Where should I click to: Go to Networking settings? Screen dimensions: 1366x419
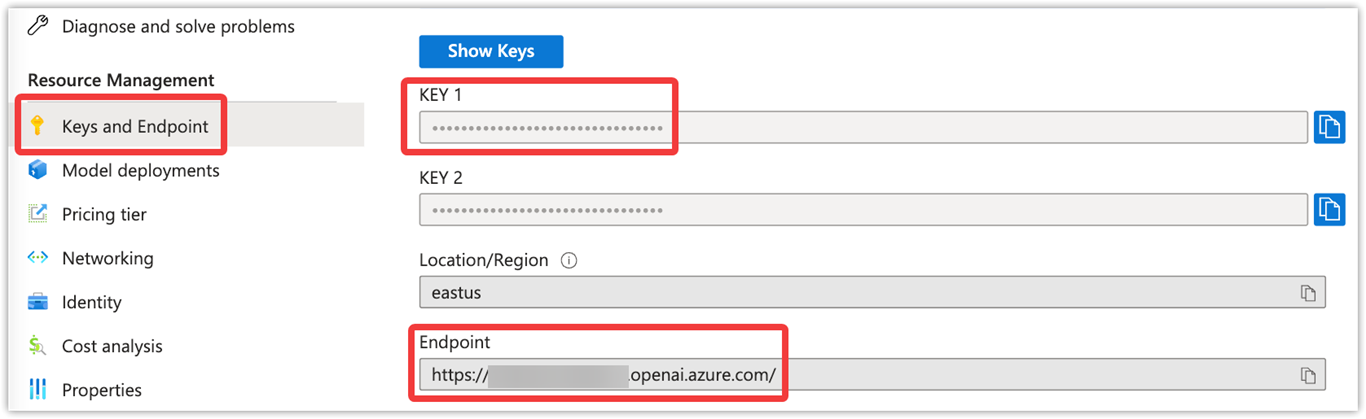pos(108,258)
